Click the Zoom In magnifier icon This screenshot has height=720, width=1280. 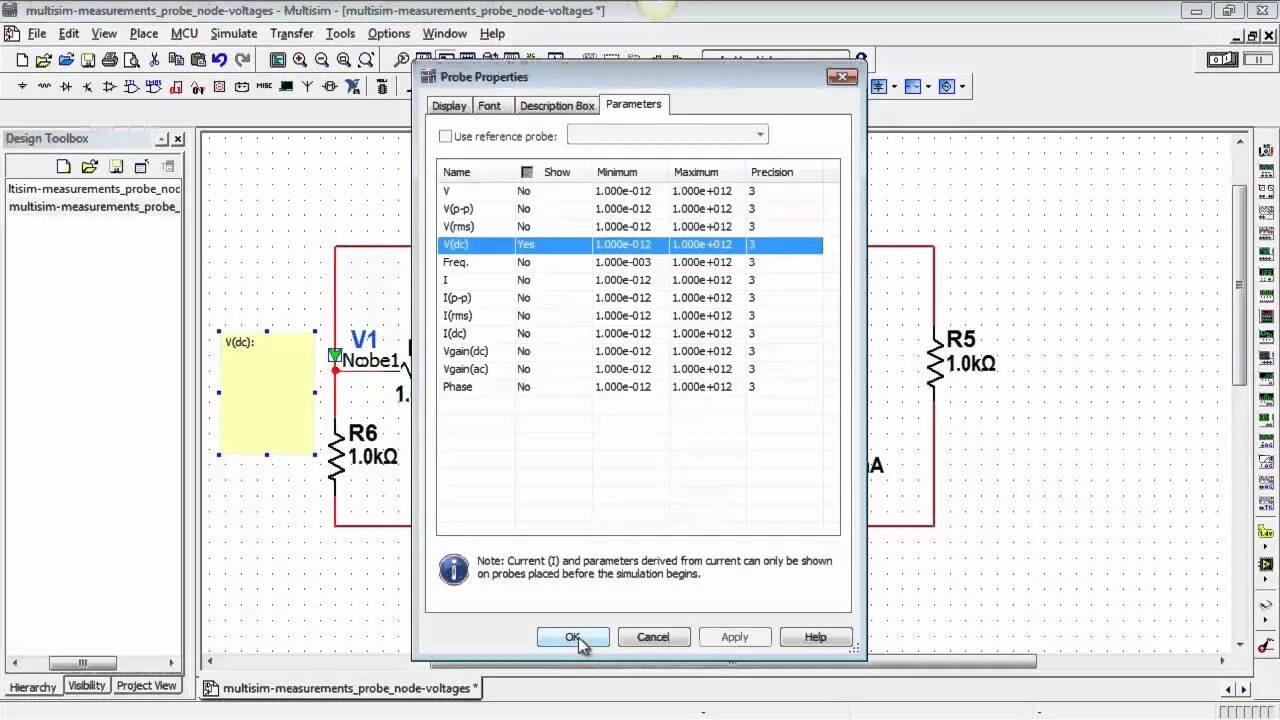click(x=300, y=60)
